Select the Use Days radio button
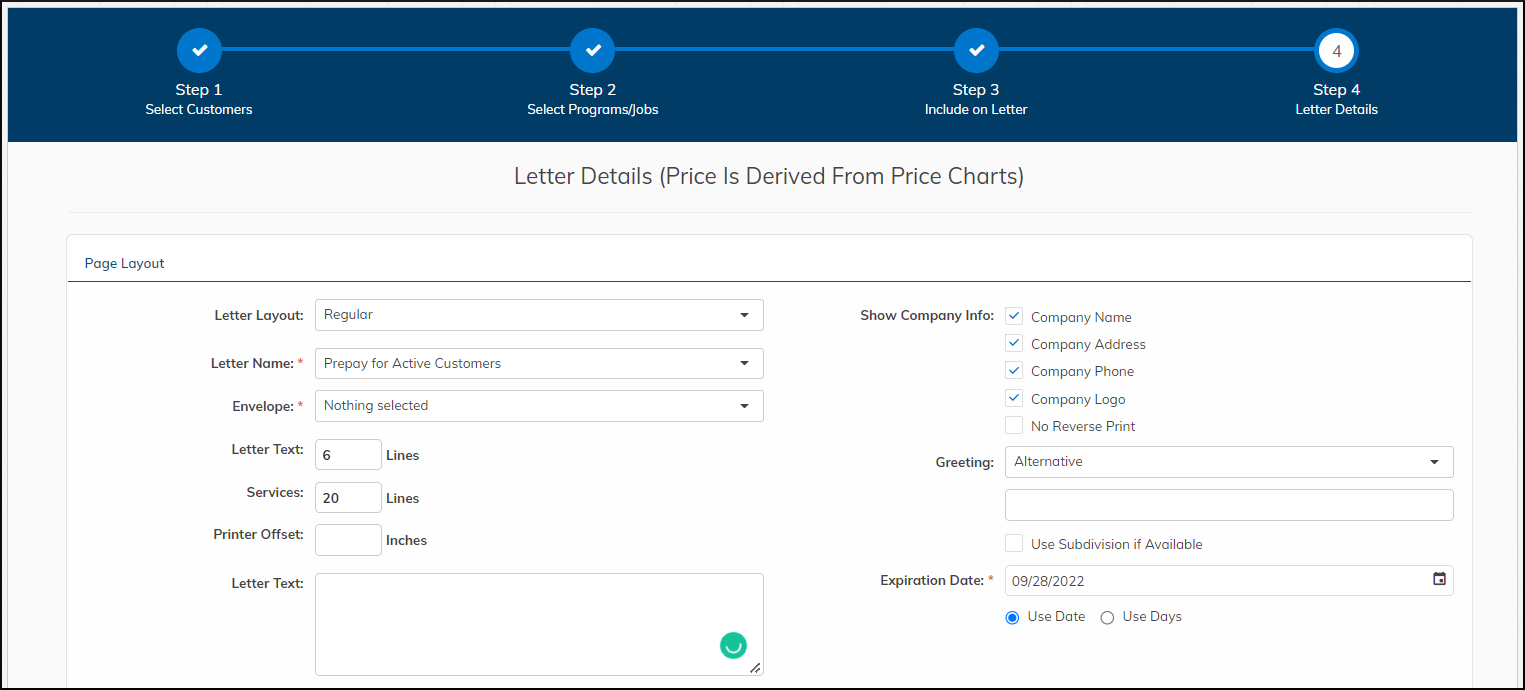The image size is (1525, 690). click(1107, 617)
